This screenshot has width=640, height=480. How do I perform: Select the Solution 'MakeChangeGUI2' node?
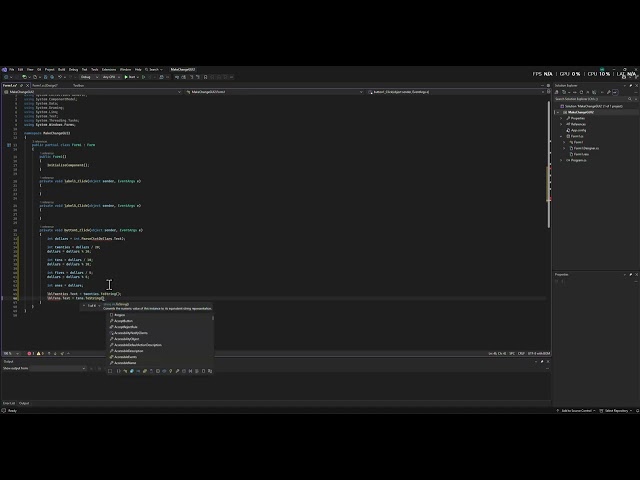pos(593,106)
